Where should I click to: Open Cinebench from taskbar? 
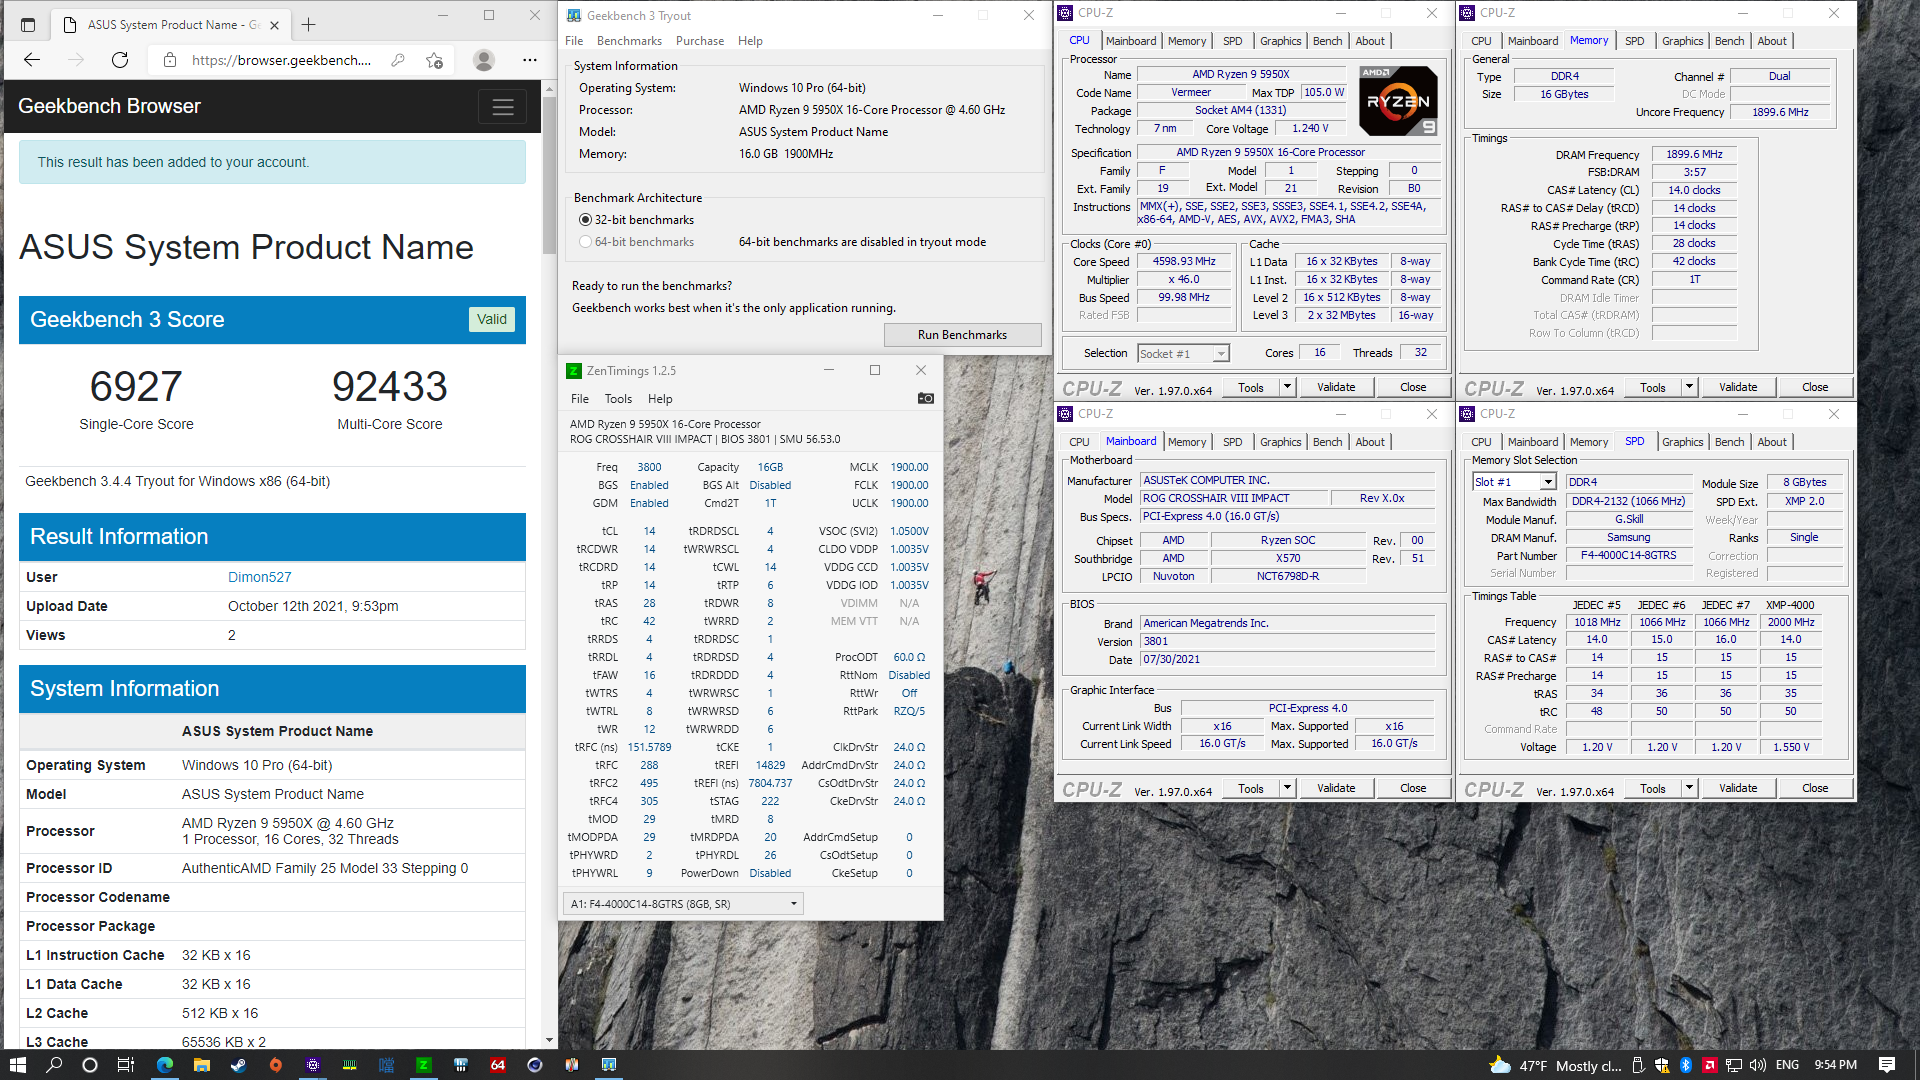pos(534,1065)
